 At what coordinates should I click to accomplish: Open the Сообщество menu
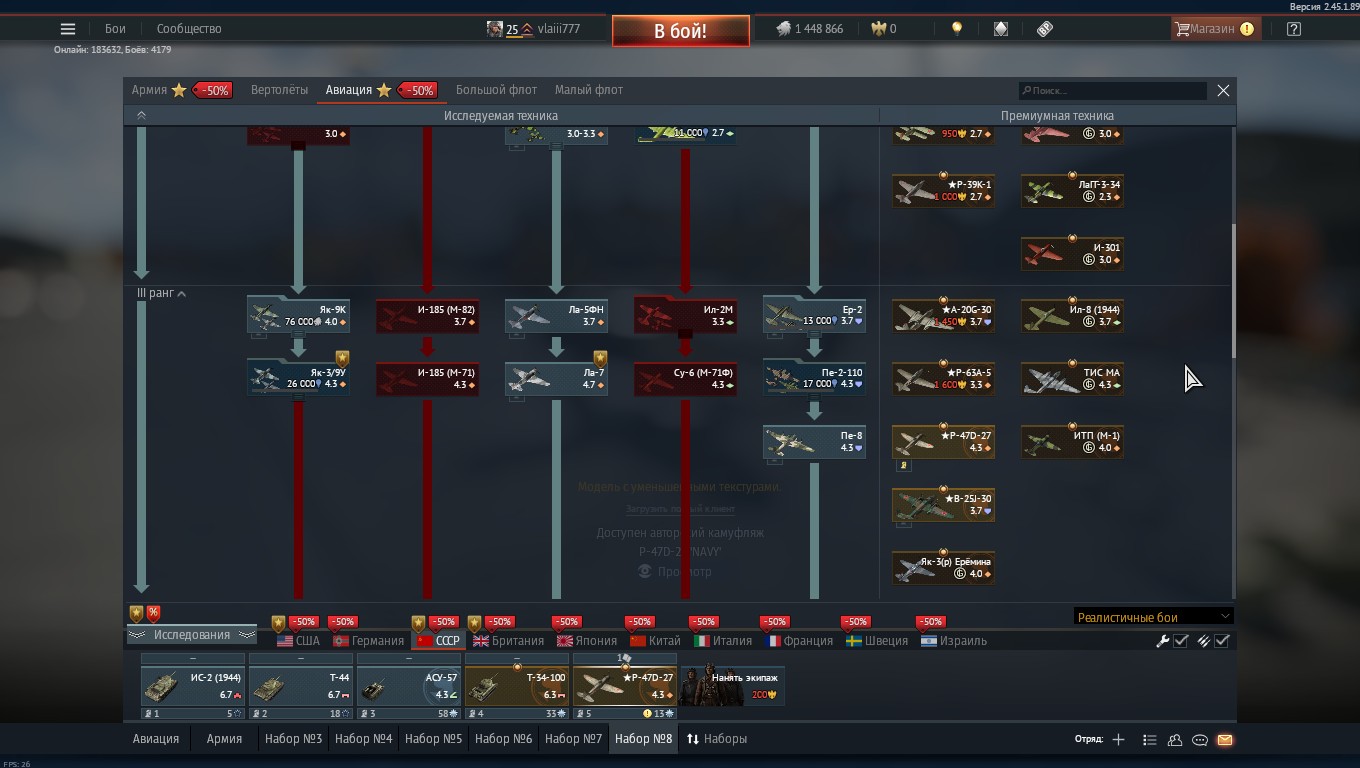coord(189,29)
